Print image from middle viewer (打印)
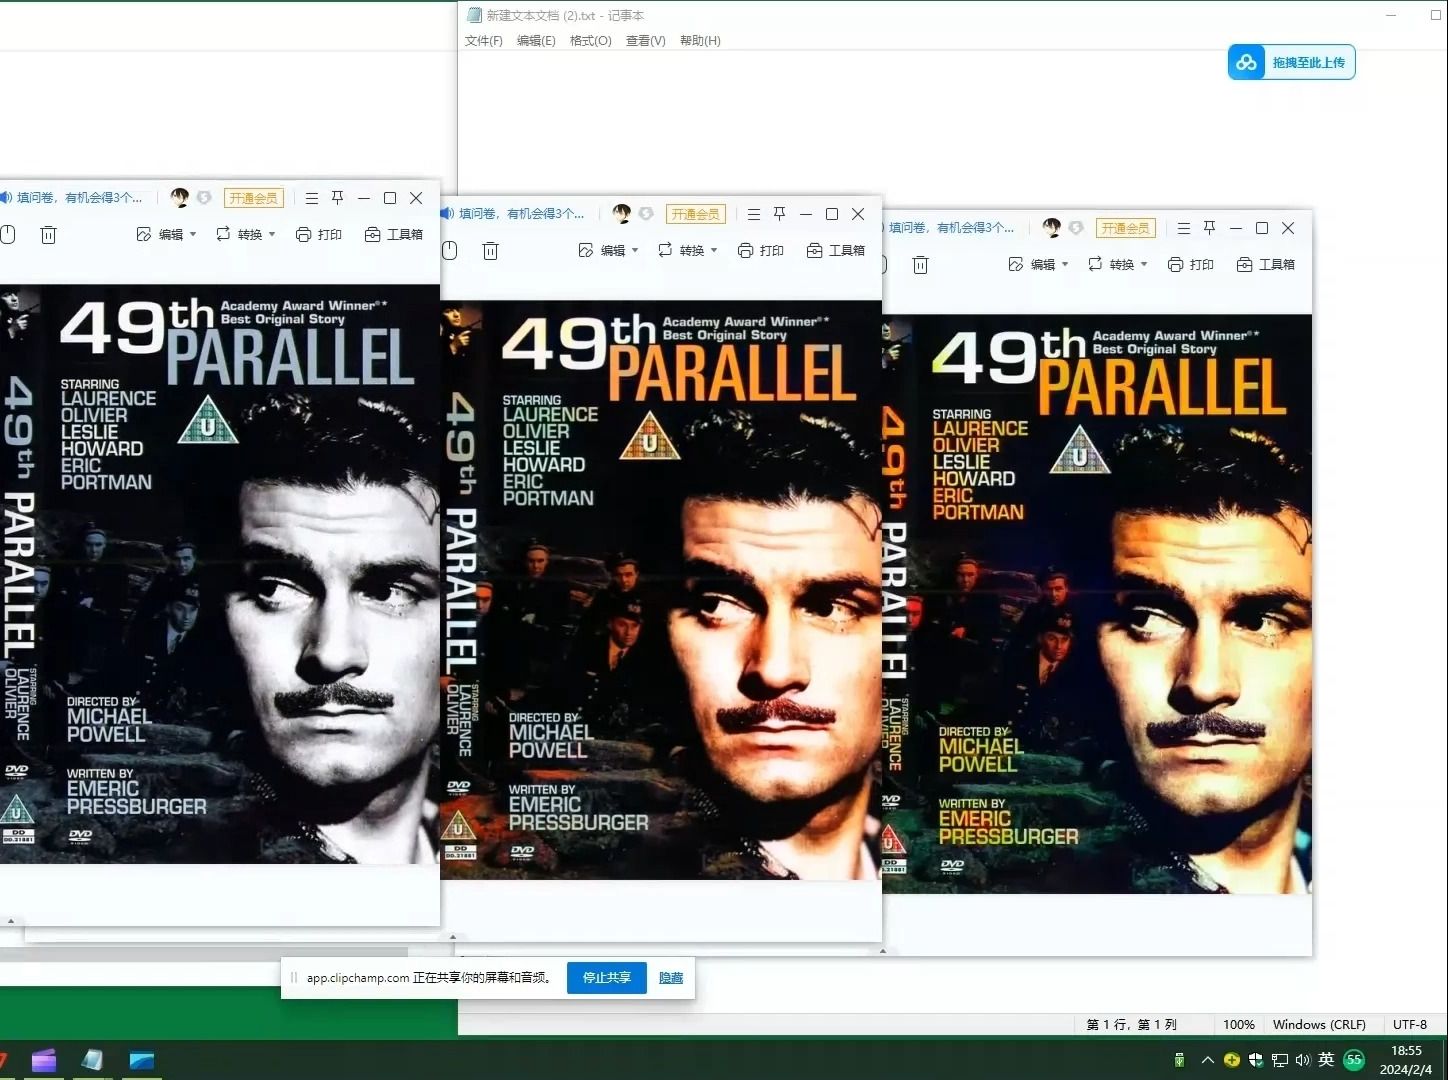 [x=761, y=250]
